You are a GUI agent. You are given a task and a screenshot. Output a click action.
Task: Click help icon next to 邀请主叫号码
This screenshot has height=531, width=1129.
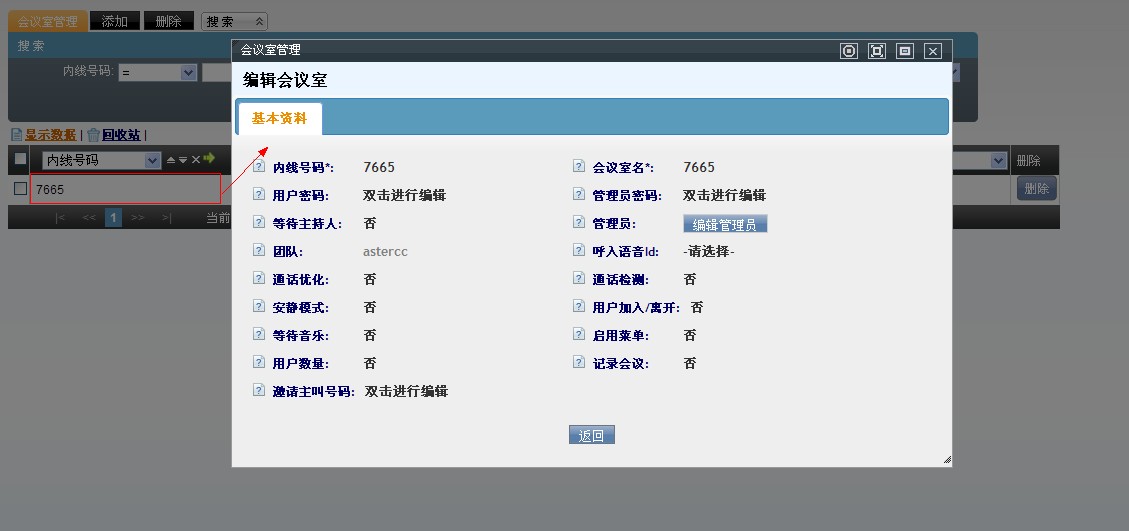click(259, 391)
